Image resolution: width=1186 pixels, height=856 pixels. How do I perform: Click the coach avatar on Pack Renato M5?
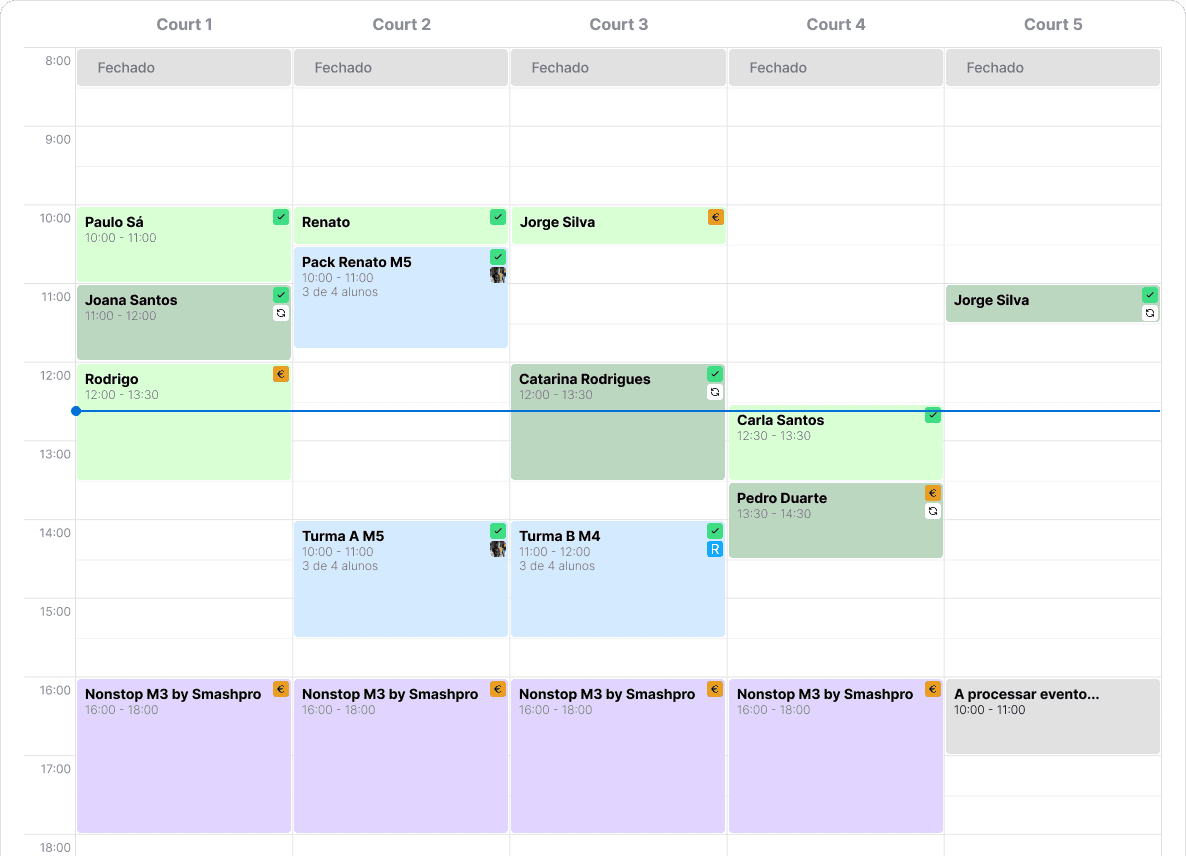[498, 275]
